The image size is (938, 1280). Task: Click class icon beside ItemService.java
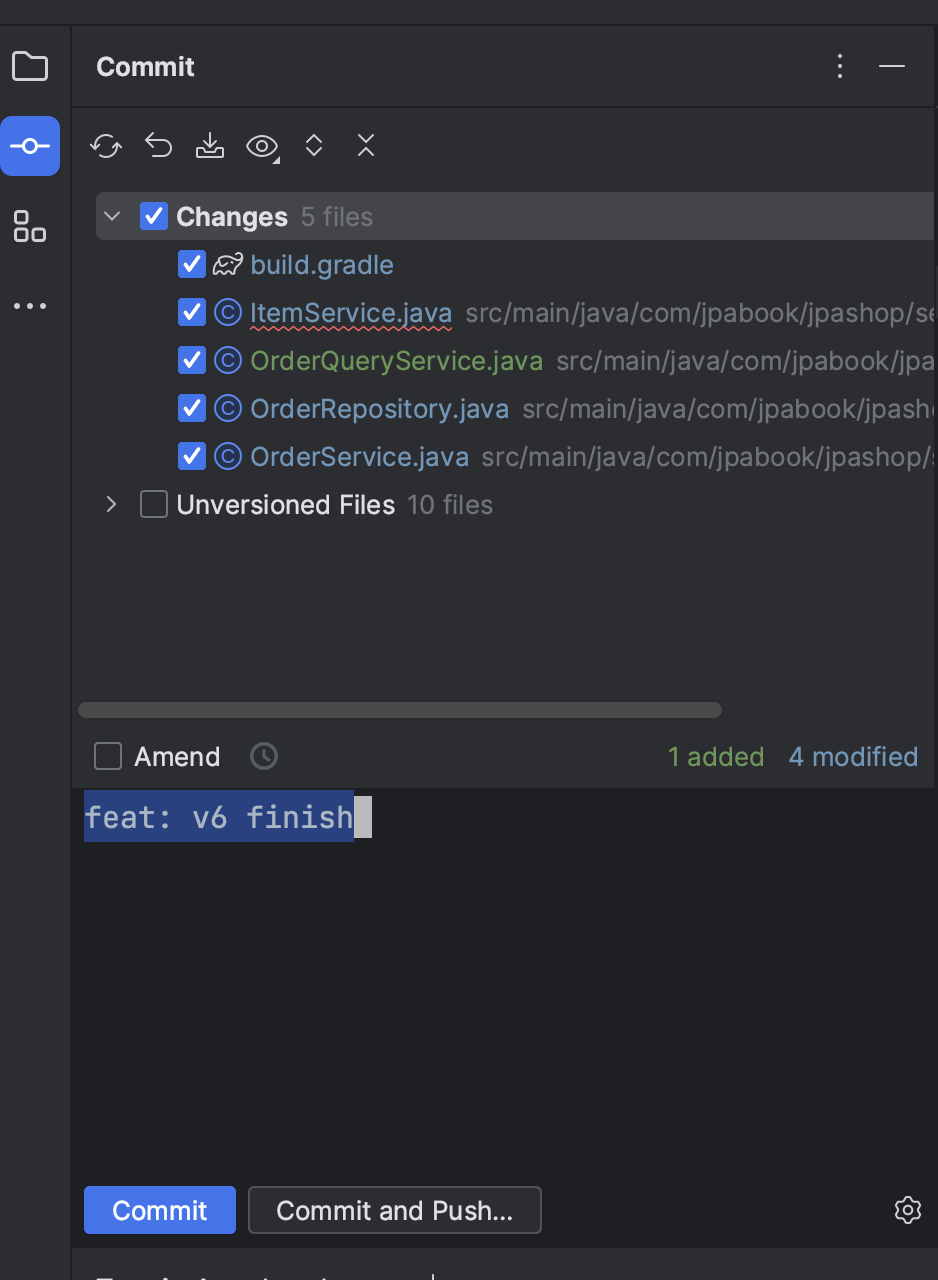point(228,313)
